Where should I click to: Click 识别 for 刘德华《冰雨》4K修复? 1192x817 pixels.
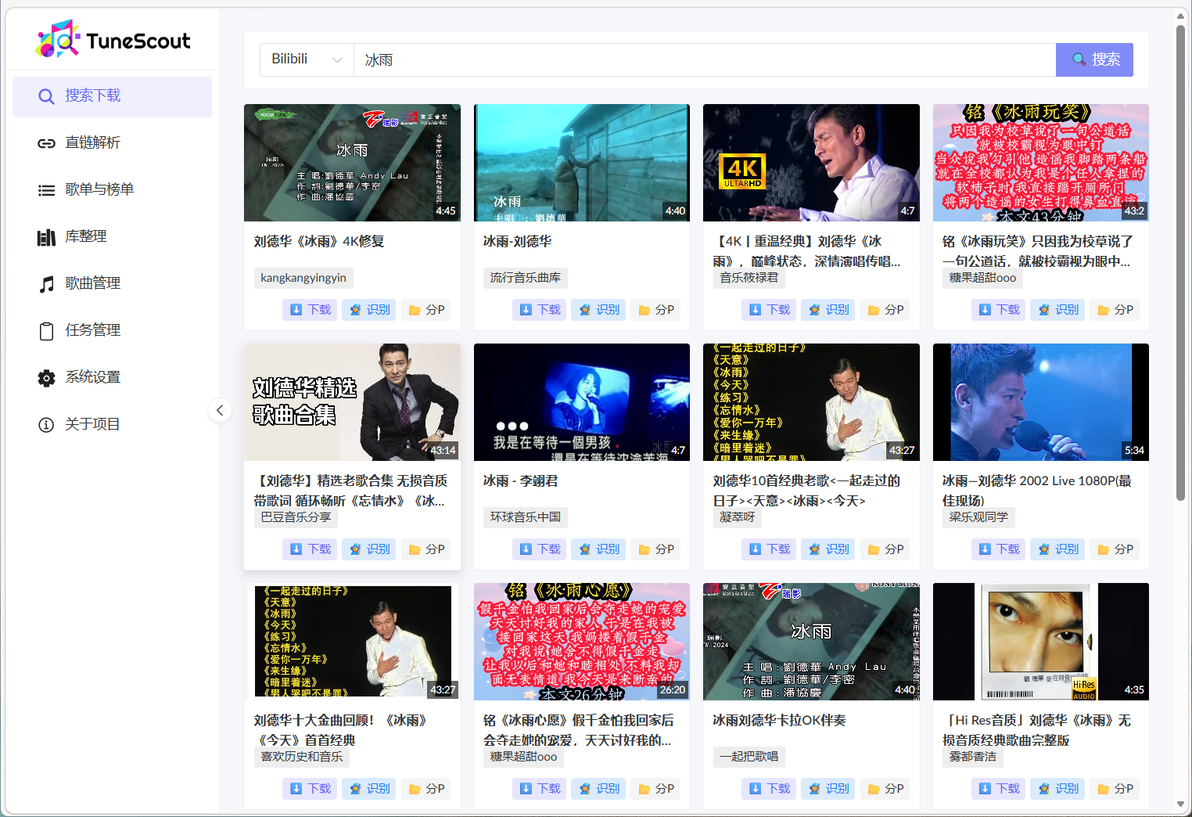(369, 309)
